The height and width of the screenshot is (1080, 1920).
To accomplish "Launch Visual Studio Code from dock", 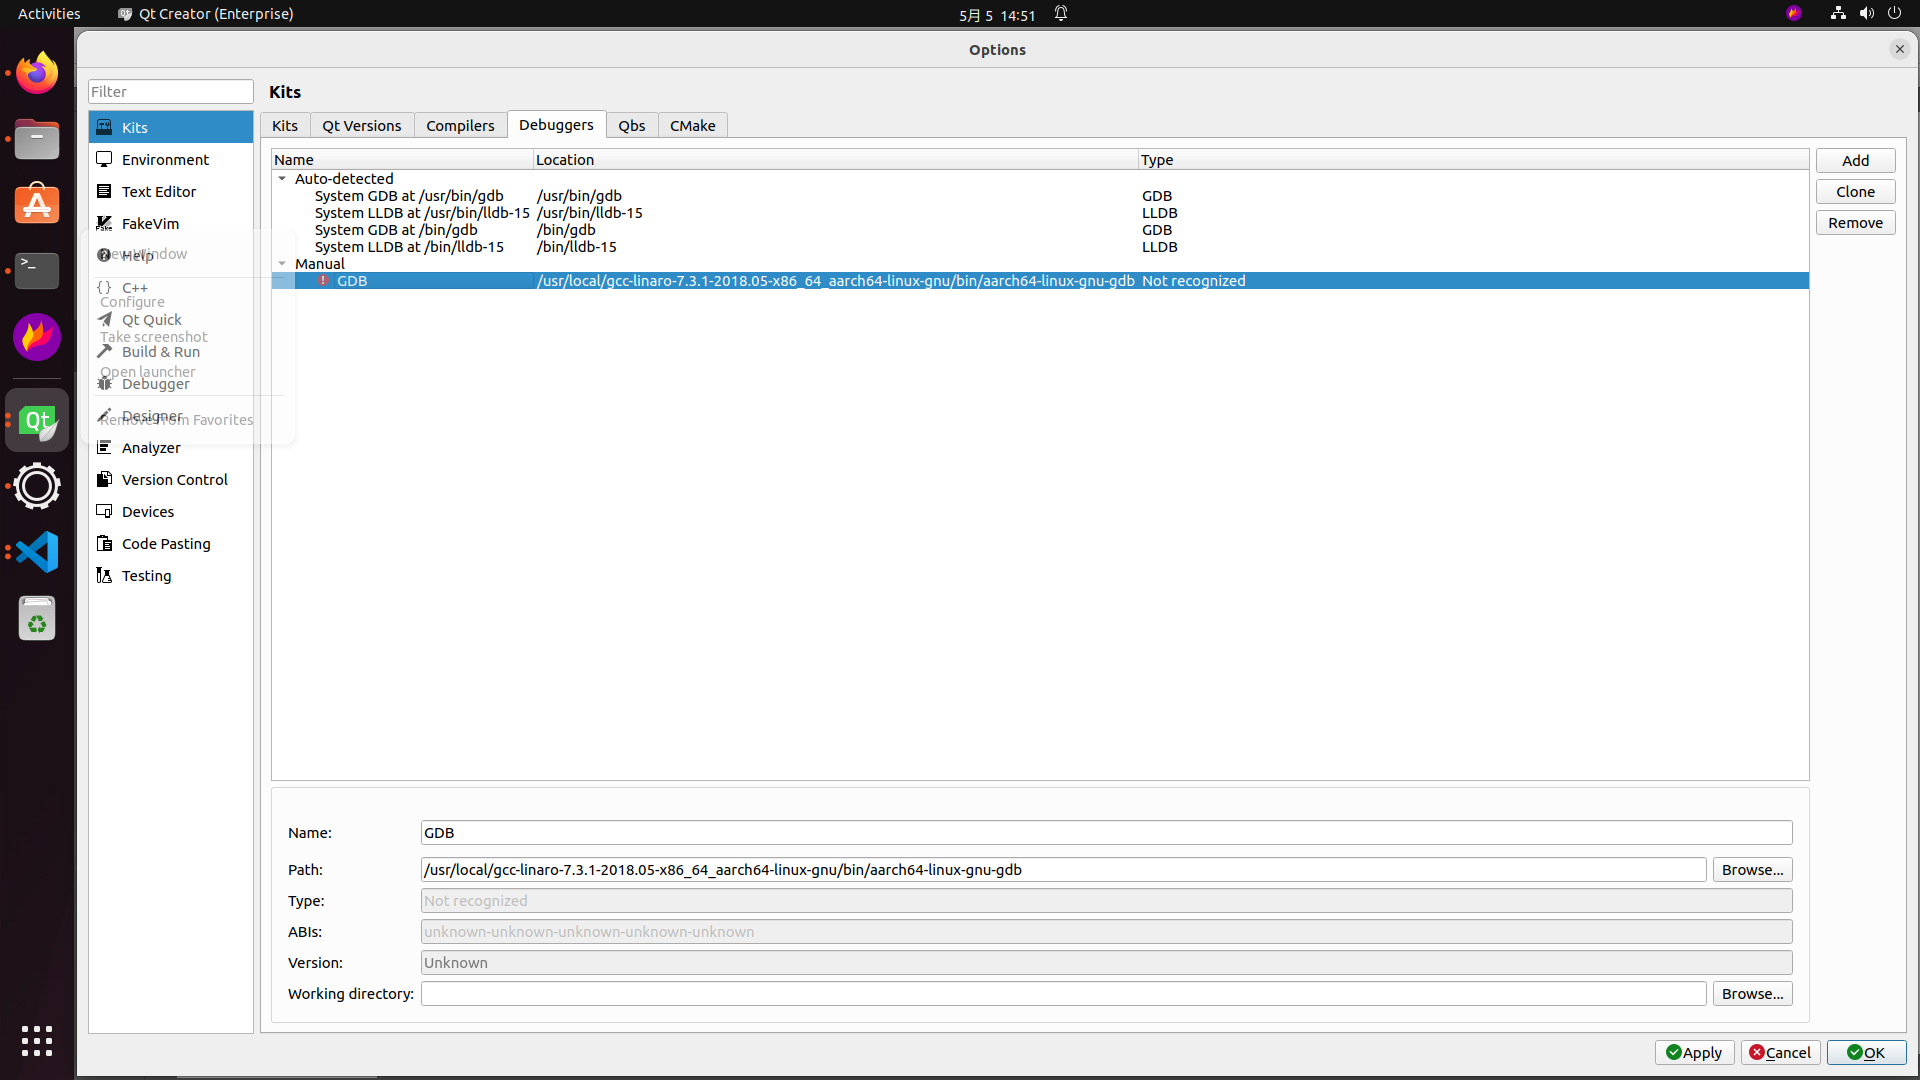I will tap(37, 552).
